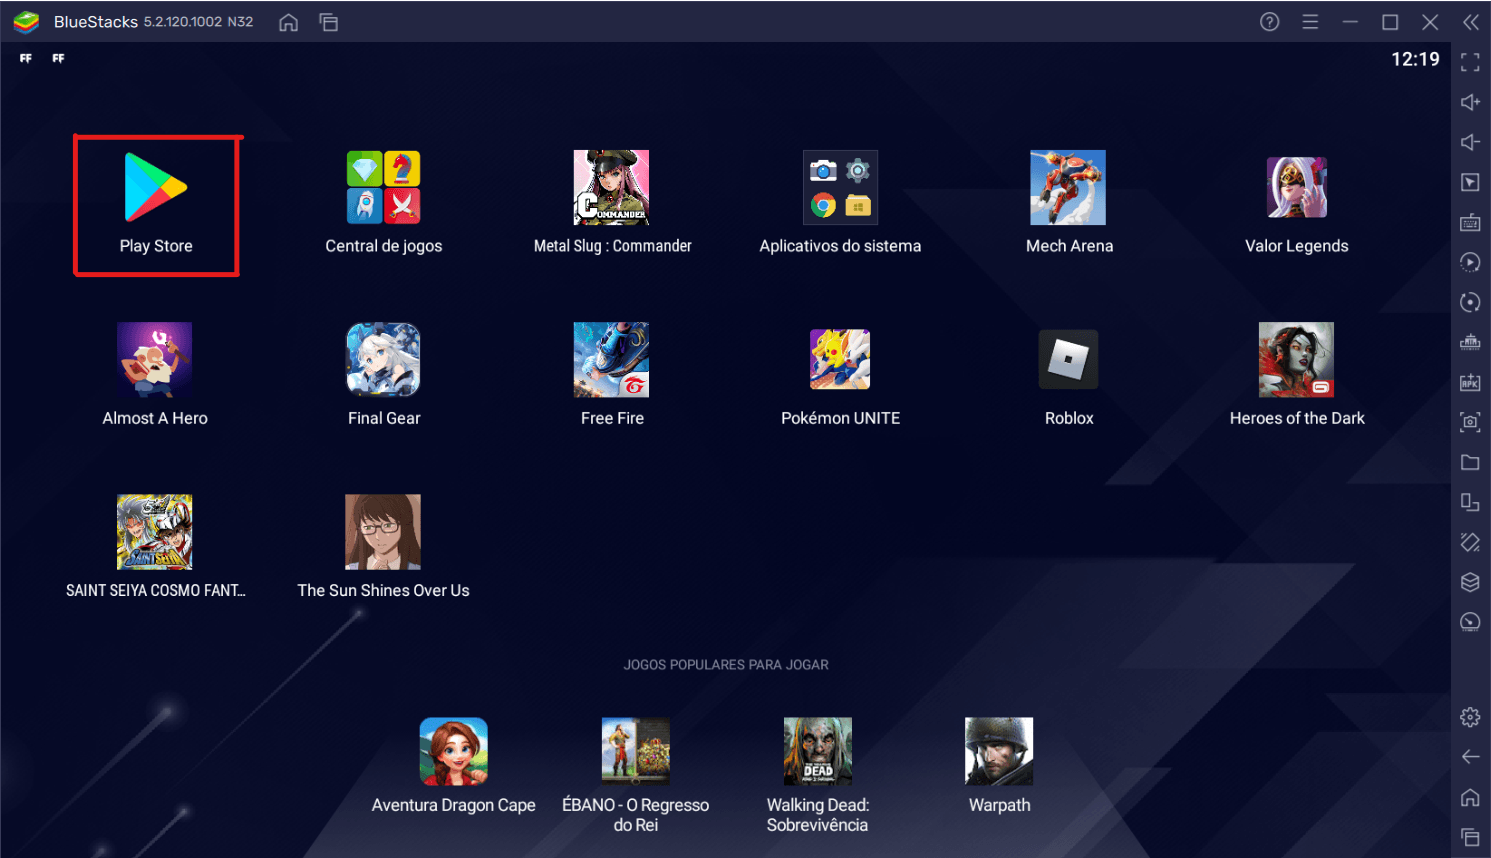Take a screenshot with sidebar camera icon

1470,422
